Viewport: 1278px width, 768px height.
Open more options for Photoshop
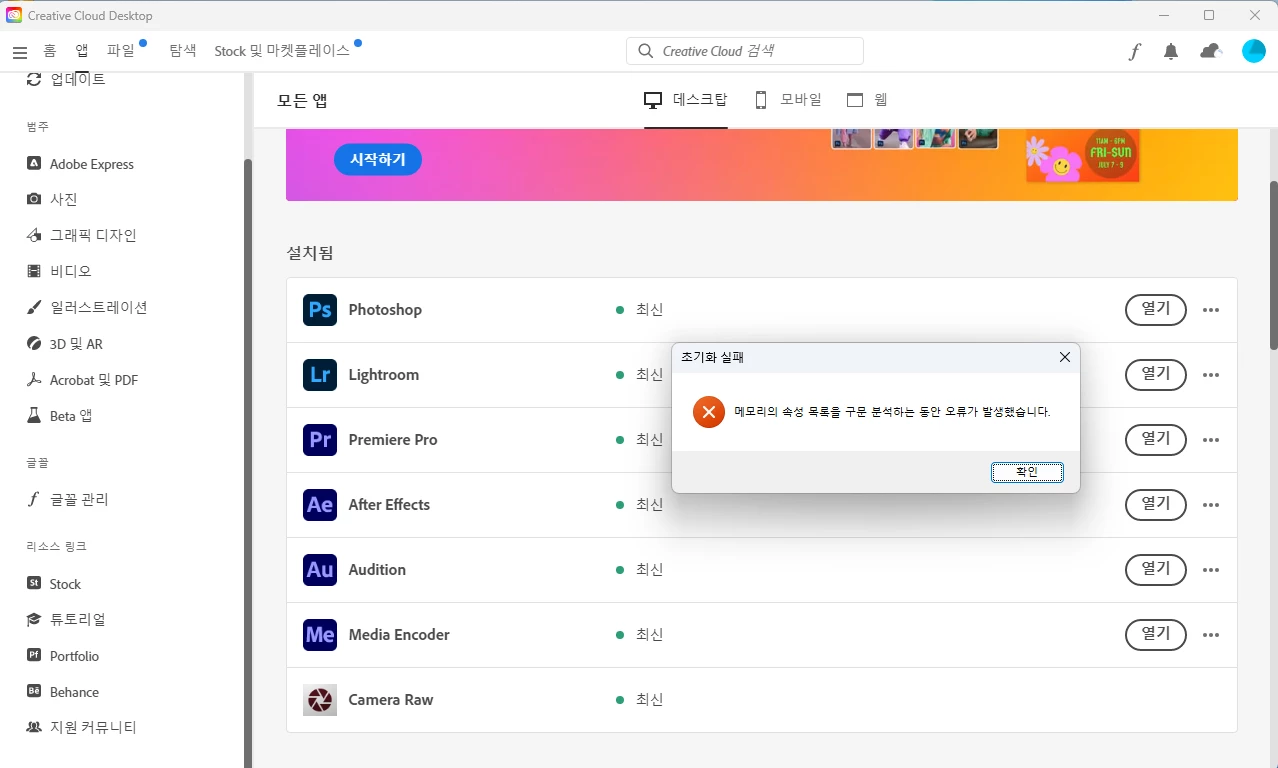pos(1211,310)
